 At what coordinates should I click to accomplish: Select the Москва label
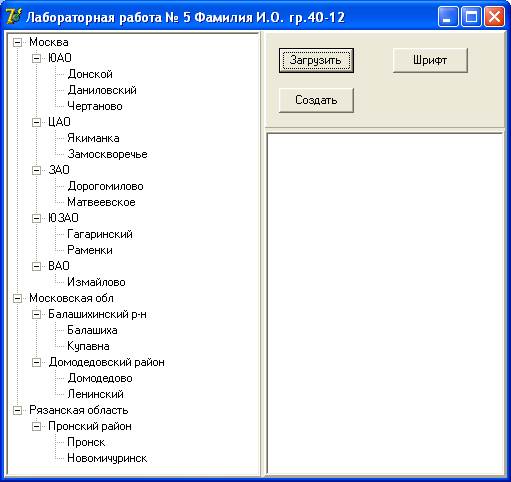[49, 42]
